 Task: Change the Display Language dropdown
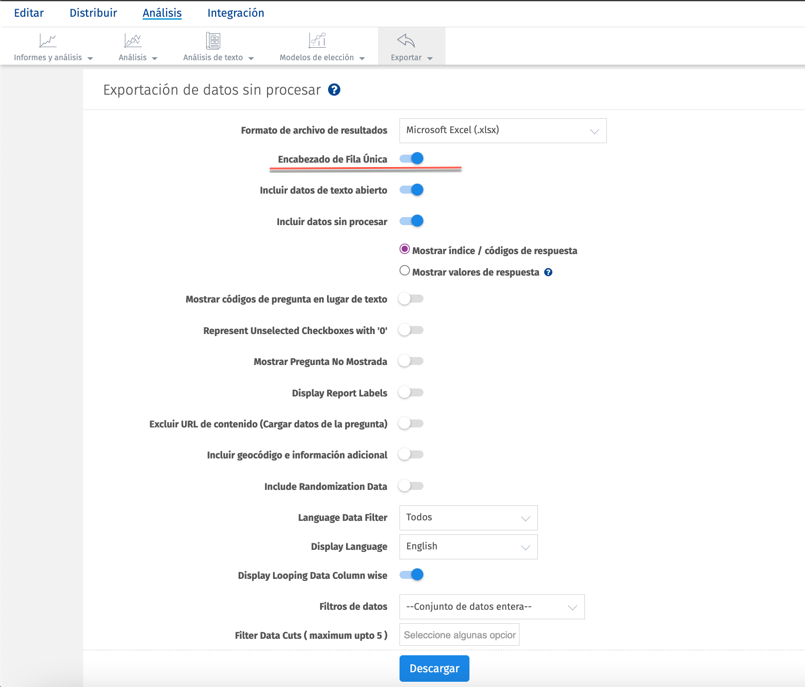point(468,546)
